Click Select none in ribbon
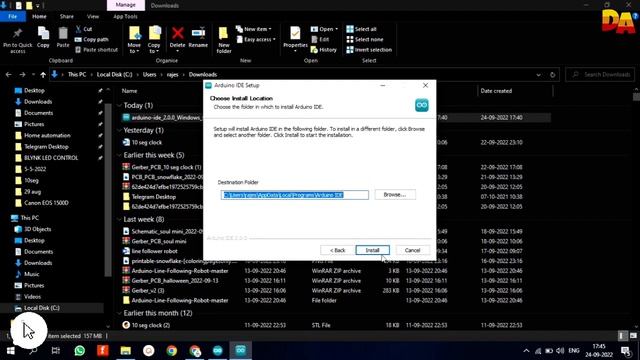The height and width of the screenshot is (360, 640). tap(365, 40)
